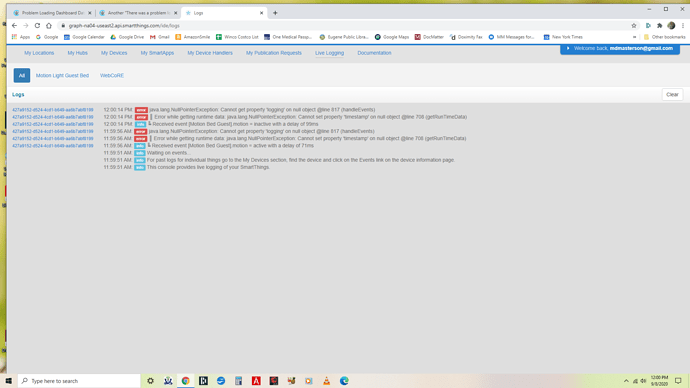Open Microsoft Edge from the taskbar
Screen dimensions: 690x388
[x=344, y=381]
